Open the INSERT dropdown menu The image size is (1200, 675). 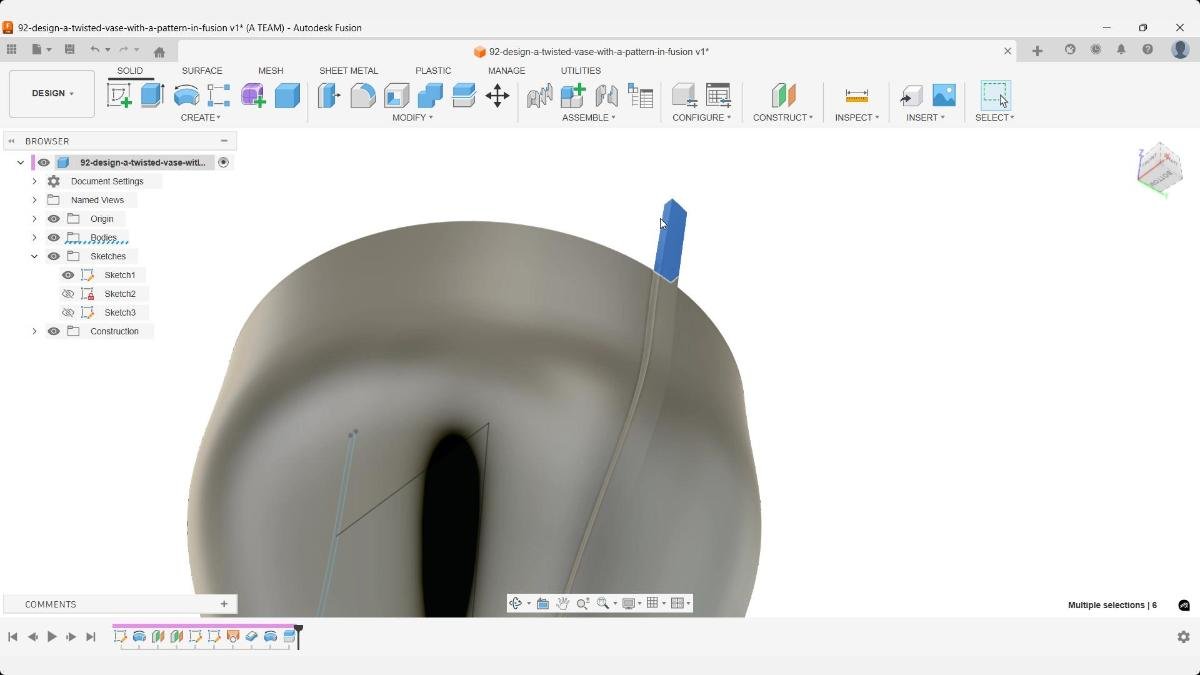coord(927,118)
